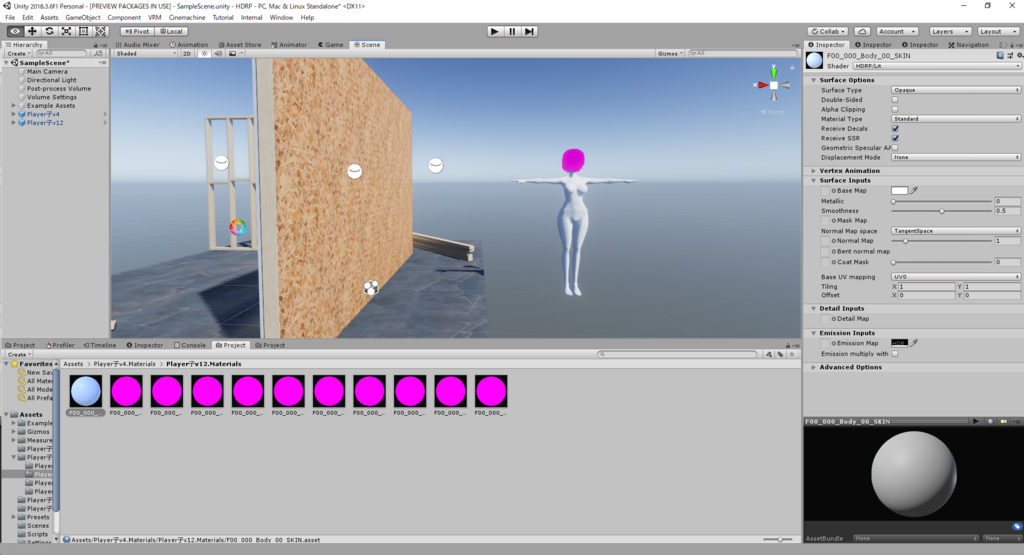Image resolution: width=1024 pixels, height=555 pixels.
Task: Select the Hand tool in toolbar
Action: (15, 31)
